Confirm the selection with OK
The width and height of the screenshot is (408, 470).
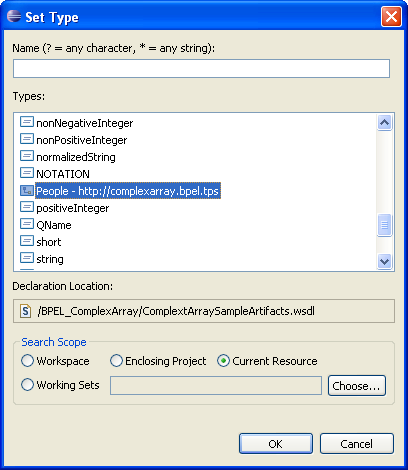pyautogui.click(x=276, y=444)
